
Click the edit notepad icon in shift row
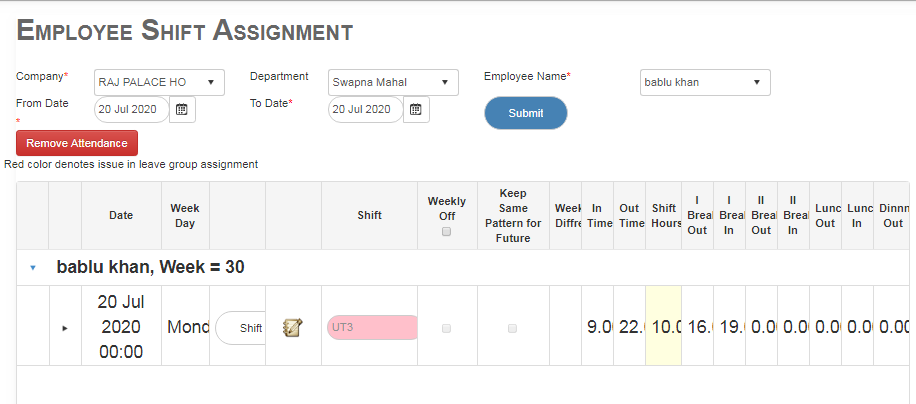pos(293,327)
